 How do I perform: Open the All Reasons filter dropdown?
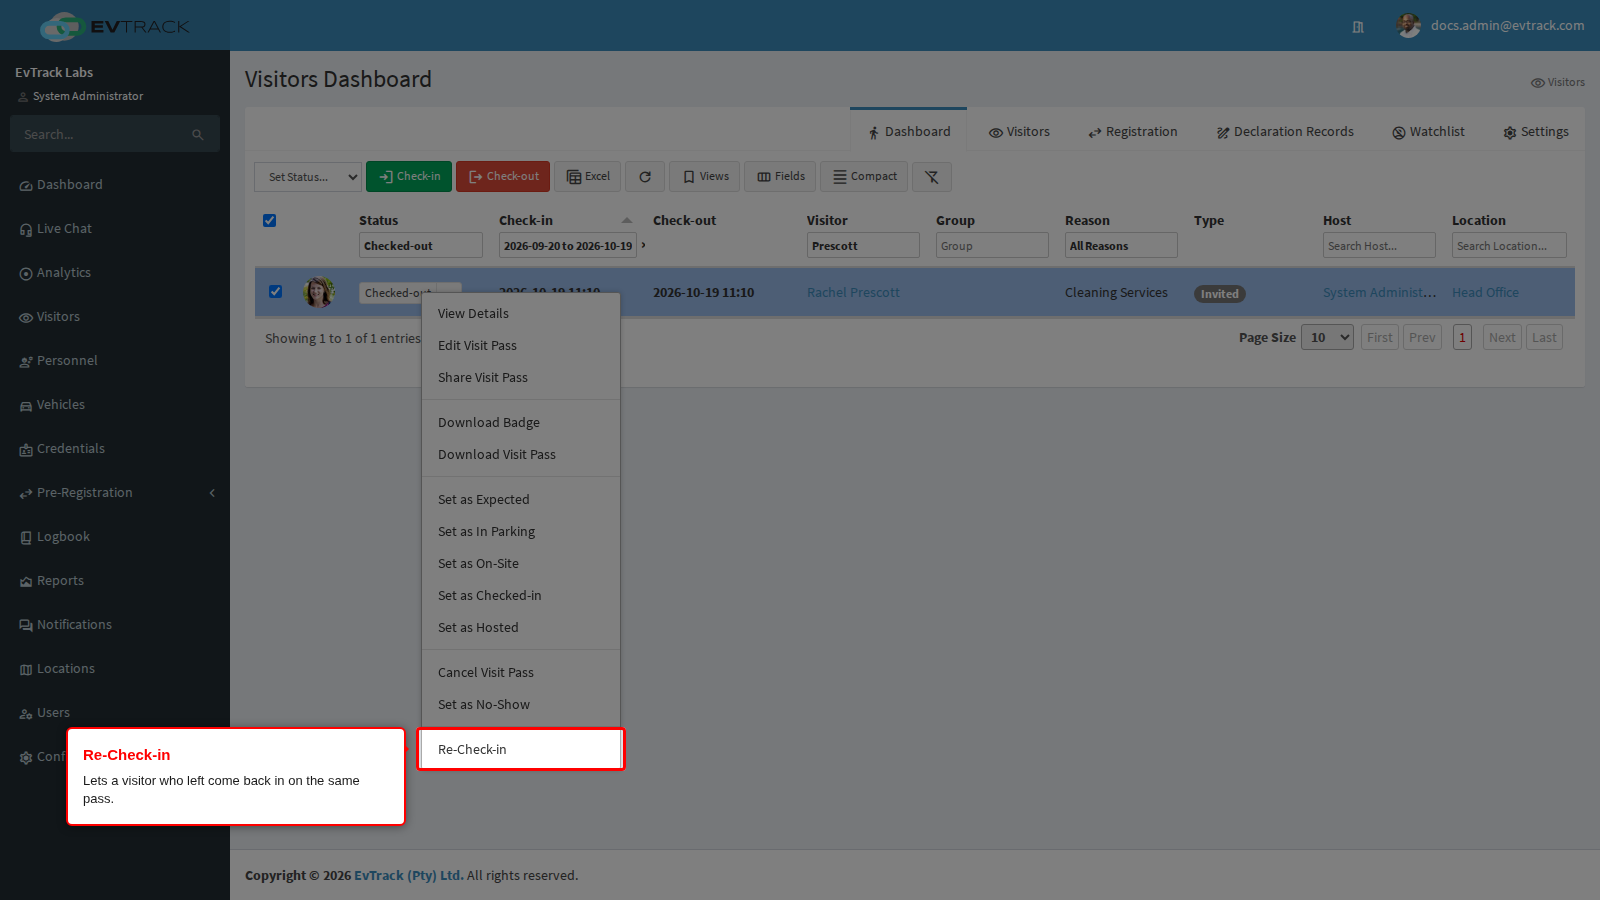(x=1121, y=246)
